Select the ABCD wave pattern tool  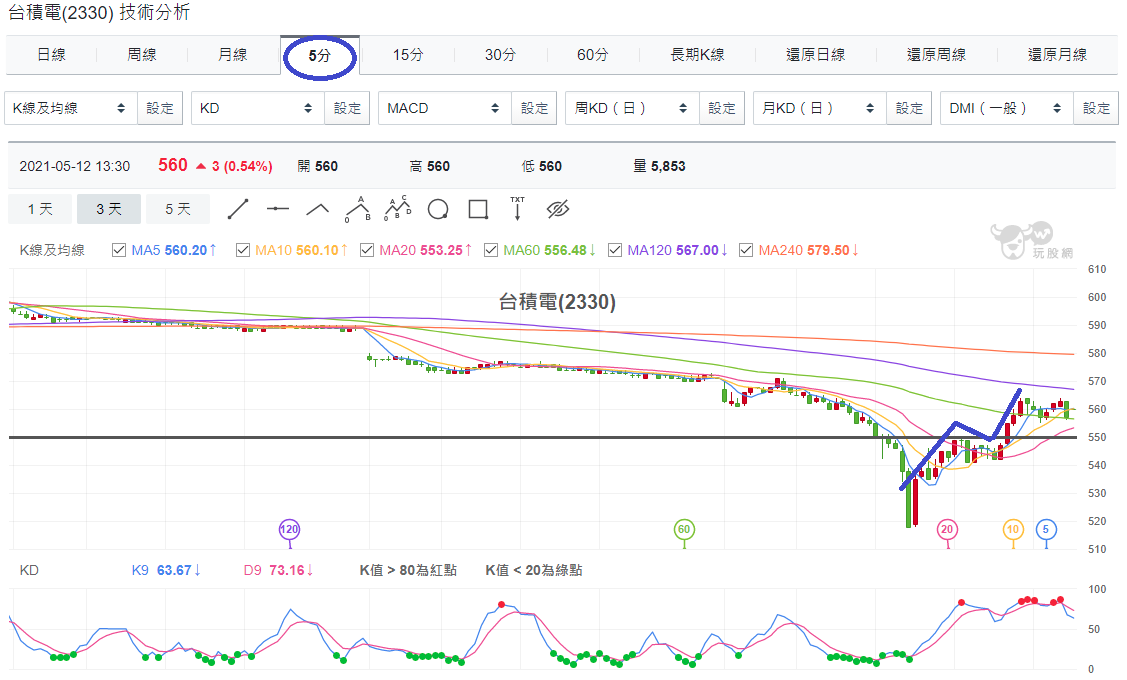coord(398,209)
